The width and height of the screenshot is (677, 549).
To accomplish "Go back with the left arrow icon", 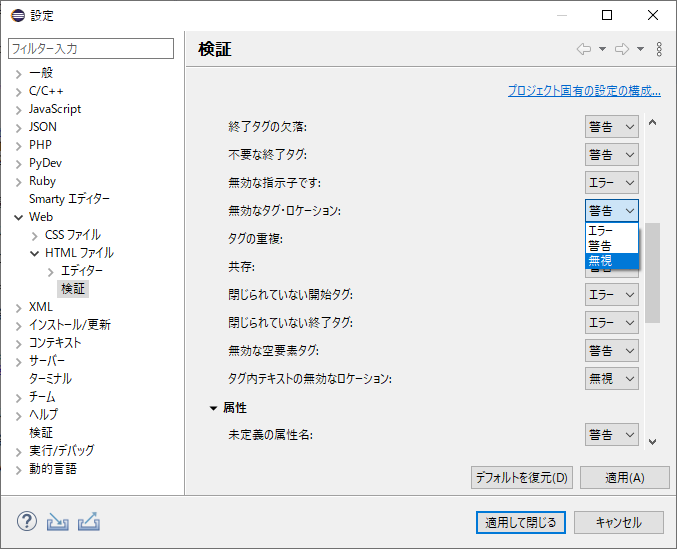I will point(584,49).
